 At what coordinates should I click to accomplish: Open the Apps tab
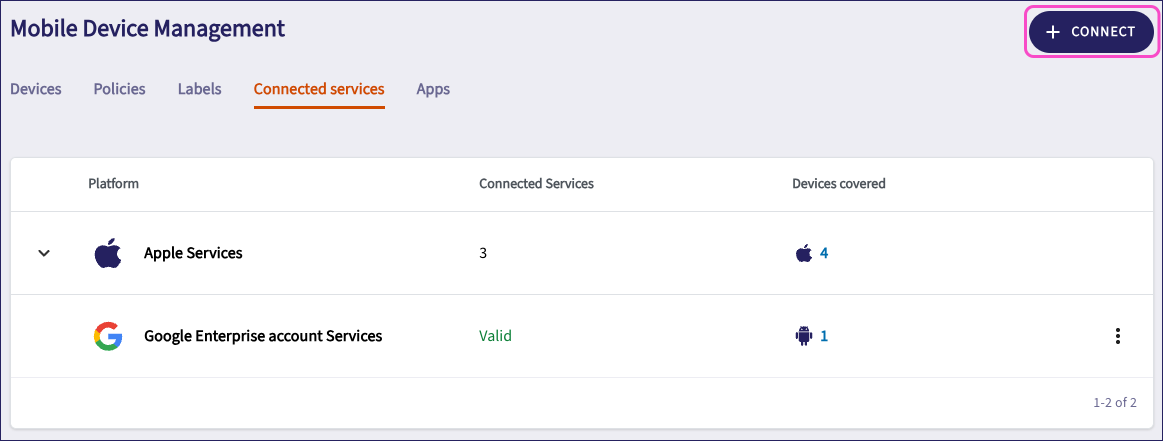coord(433,89)
